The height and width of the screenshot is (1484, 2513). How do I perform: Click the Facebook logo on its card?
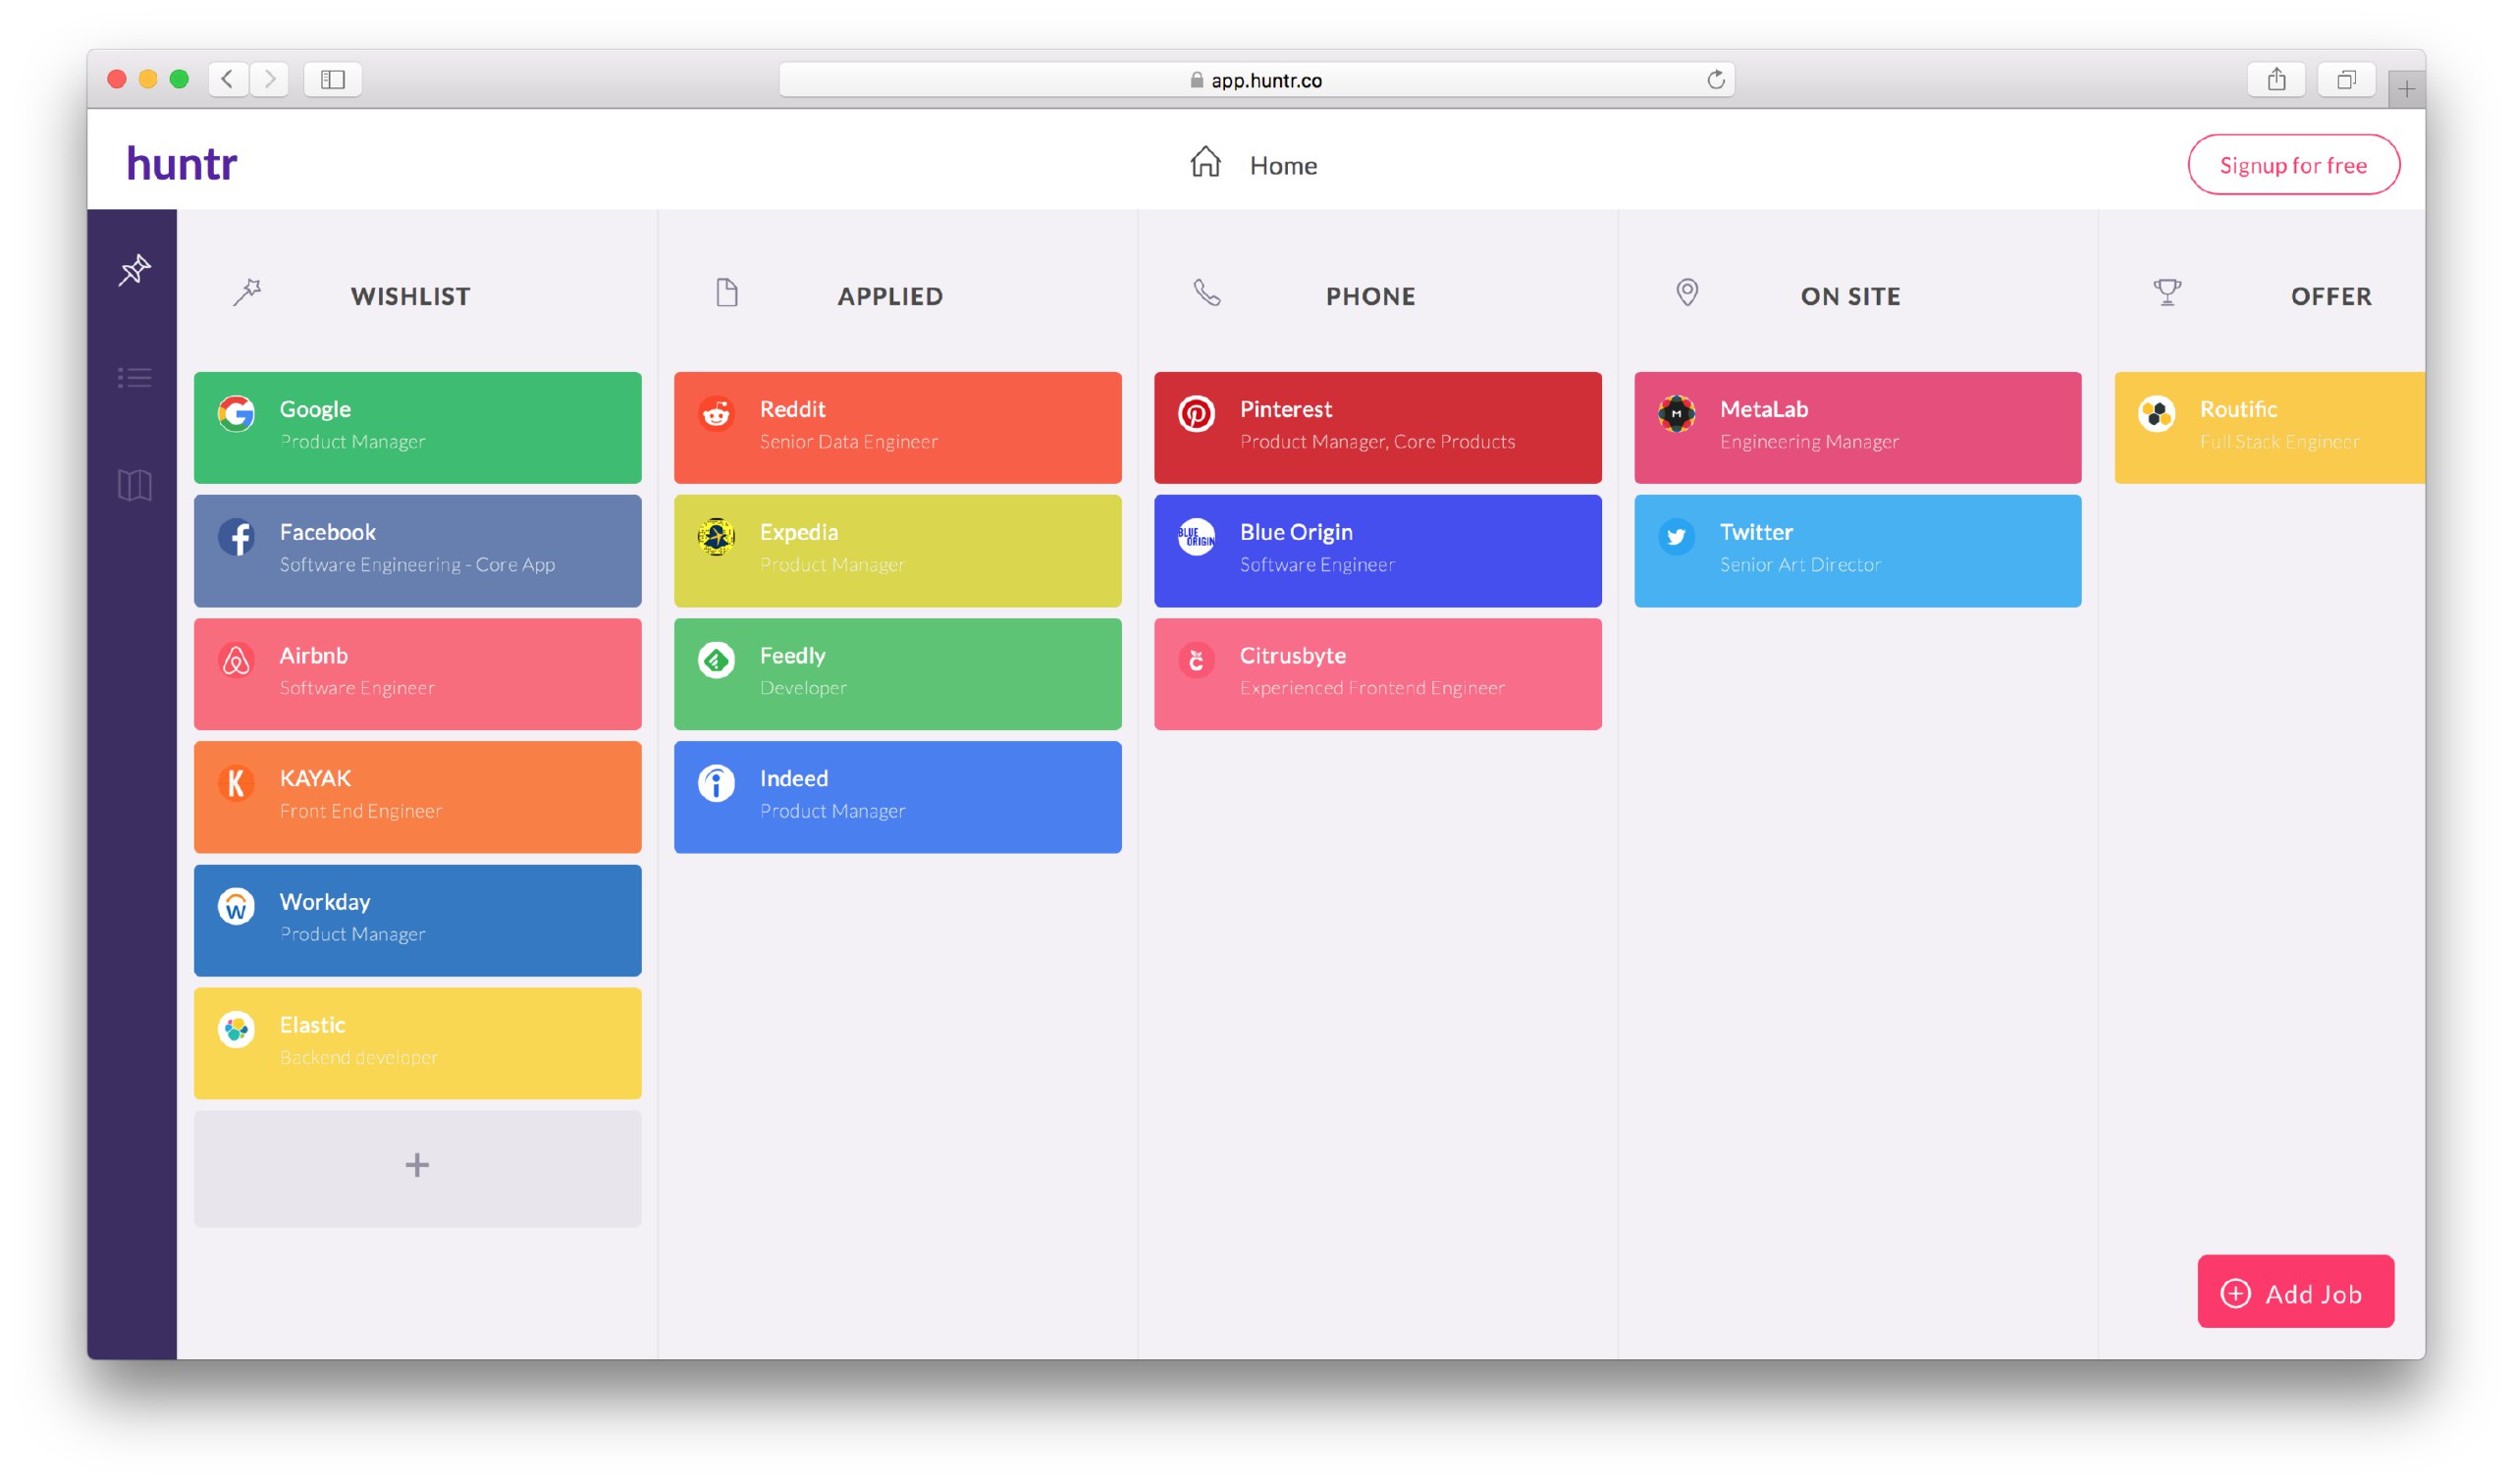tap(236, 537)
